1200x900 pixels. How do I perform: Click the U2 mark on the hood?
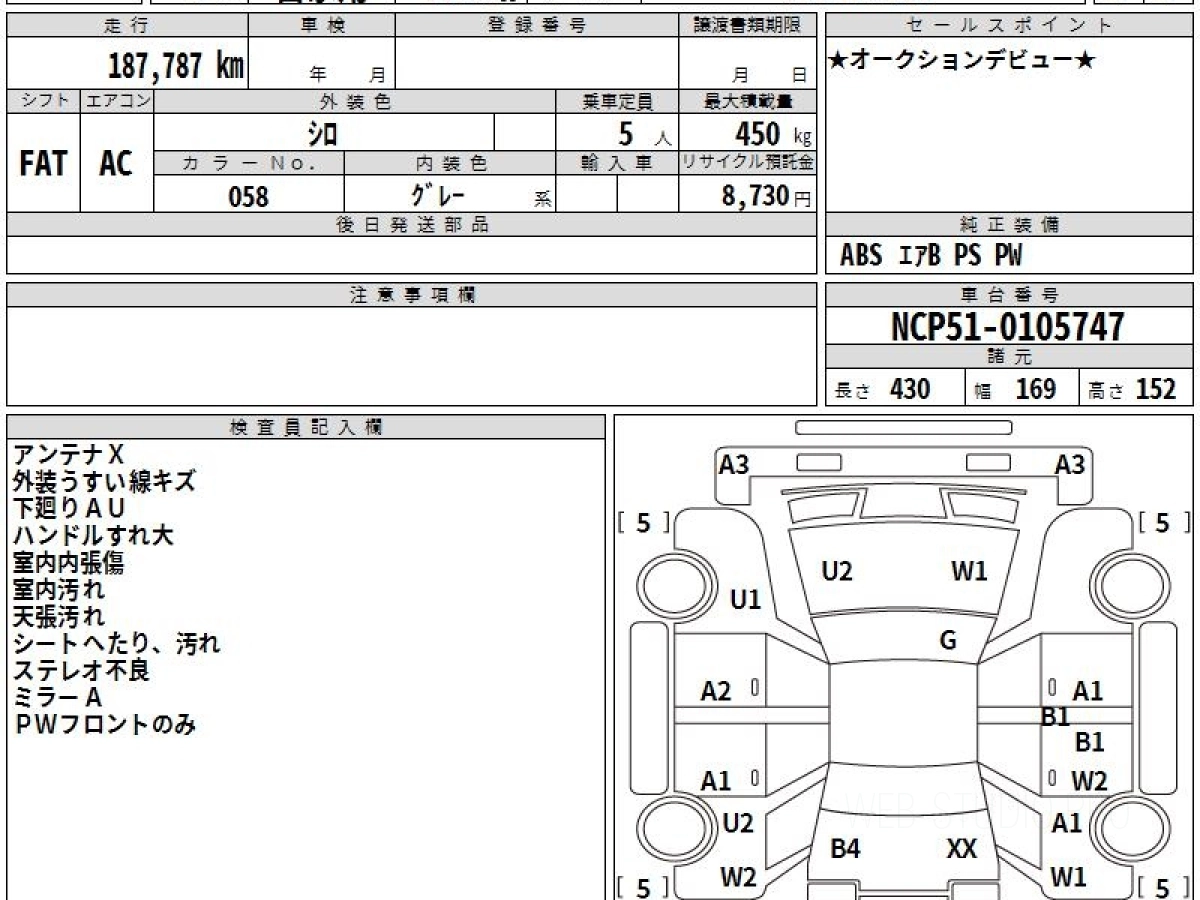tap(837, 572)
